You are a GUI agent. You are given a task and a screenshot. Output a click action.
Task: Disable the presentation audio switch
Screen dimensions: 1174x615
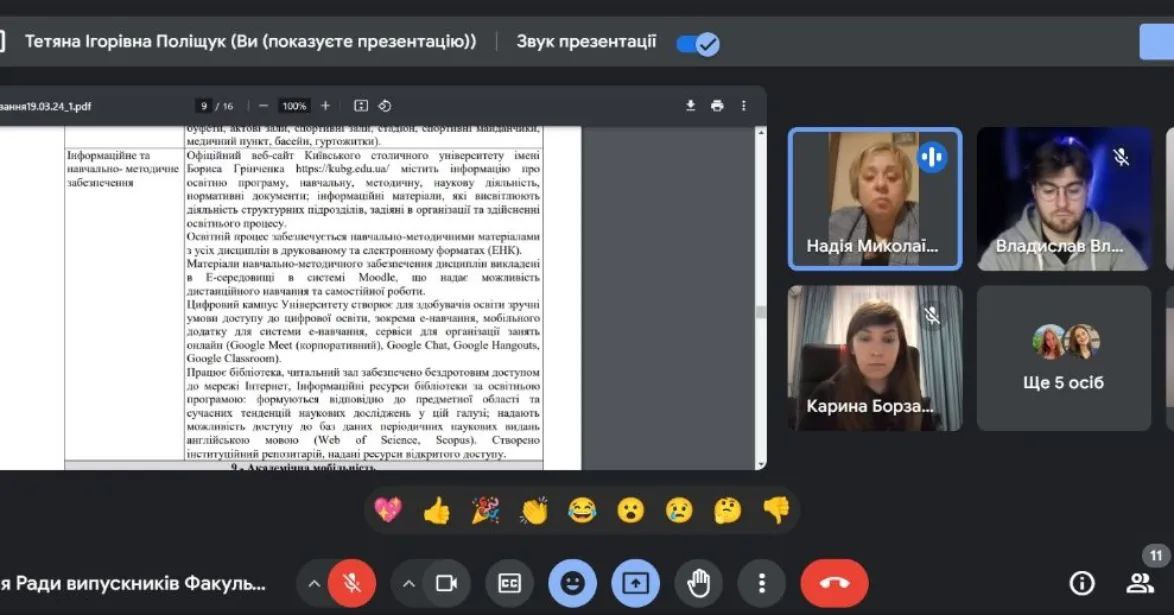[698, 43]
